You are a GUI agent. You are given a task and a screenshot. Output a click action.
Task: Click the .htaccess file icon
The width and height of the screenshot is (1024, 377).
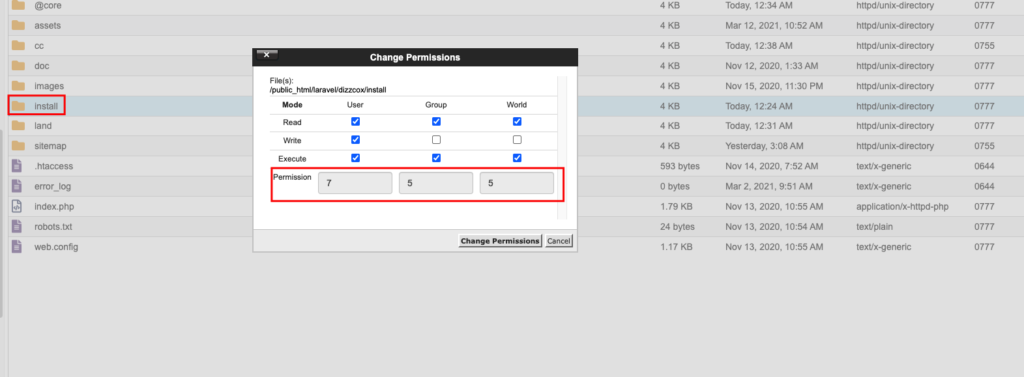click(x=17, y=166)
